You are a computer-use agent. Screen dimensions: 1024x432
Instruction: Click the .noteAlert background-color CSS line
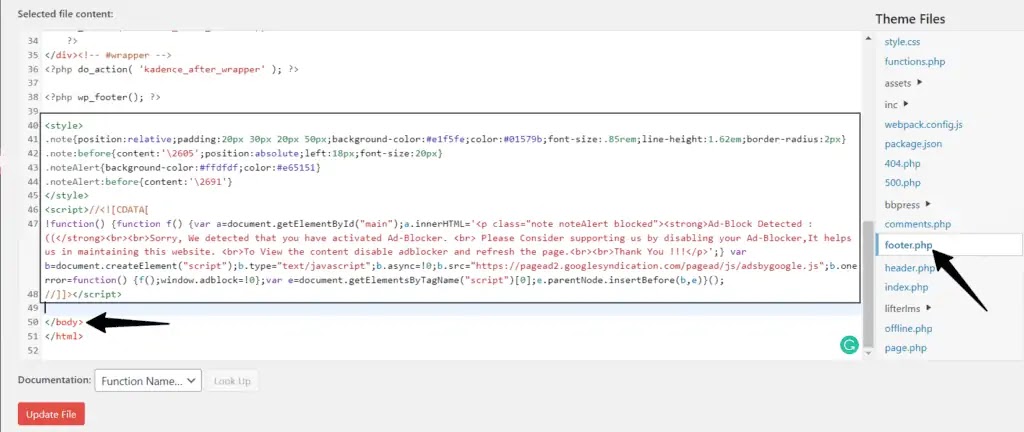183,168
